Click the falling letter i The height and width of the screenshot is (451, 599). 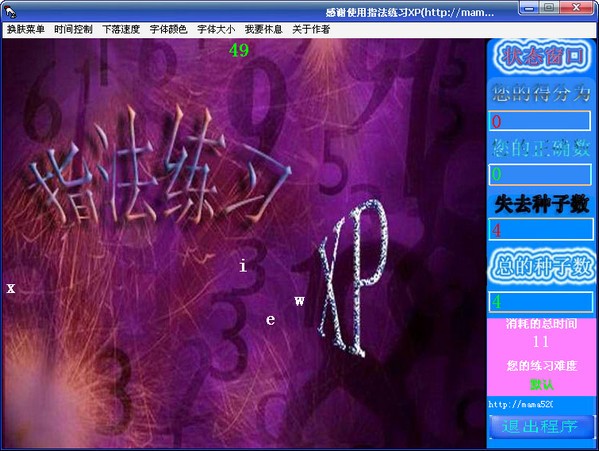point(243,265)
